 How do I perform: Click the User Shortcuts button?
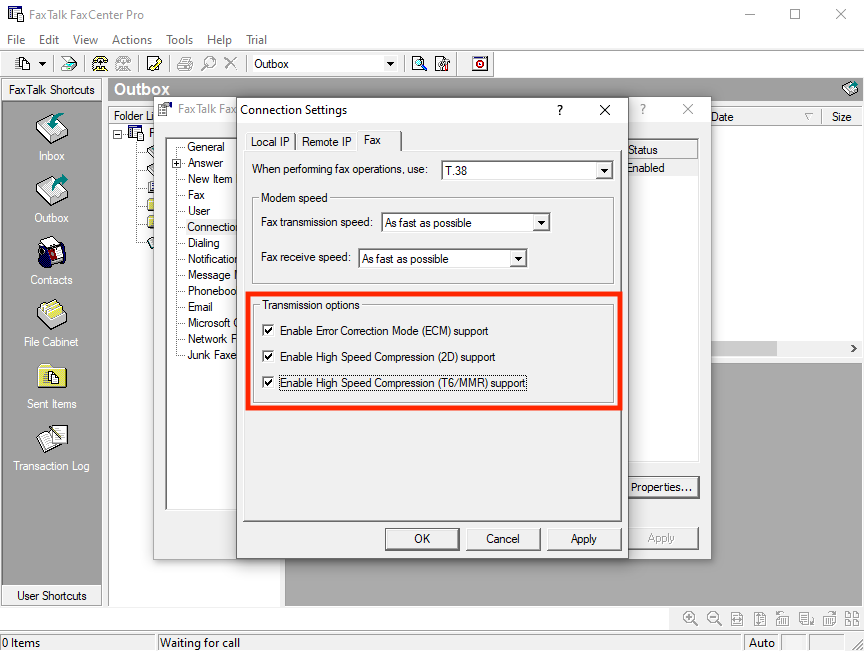point(52,596)
